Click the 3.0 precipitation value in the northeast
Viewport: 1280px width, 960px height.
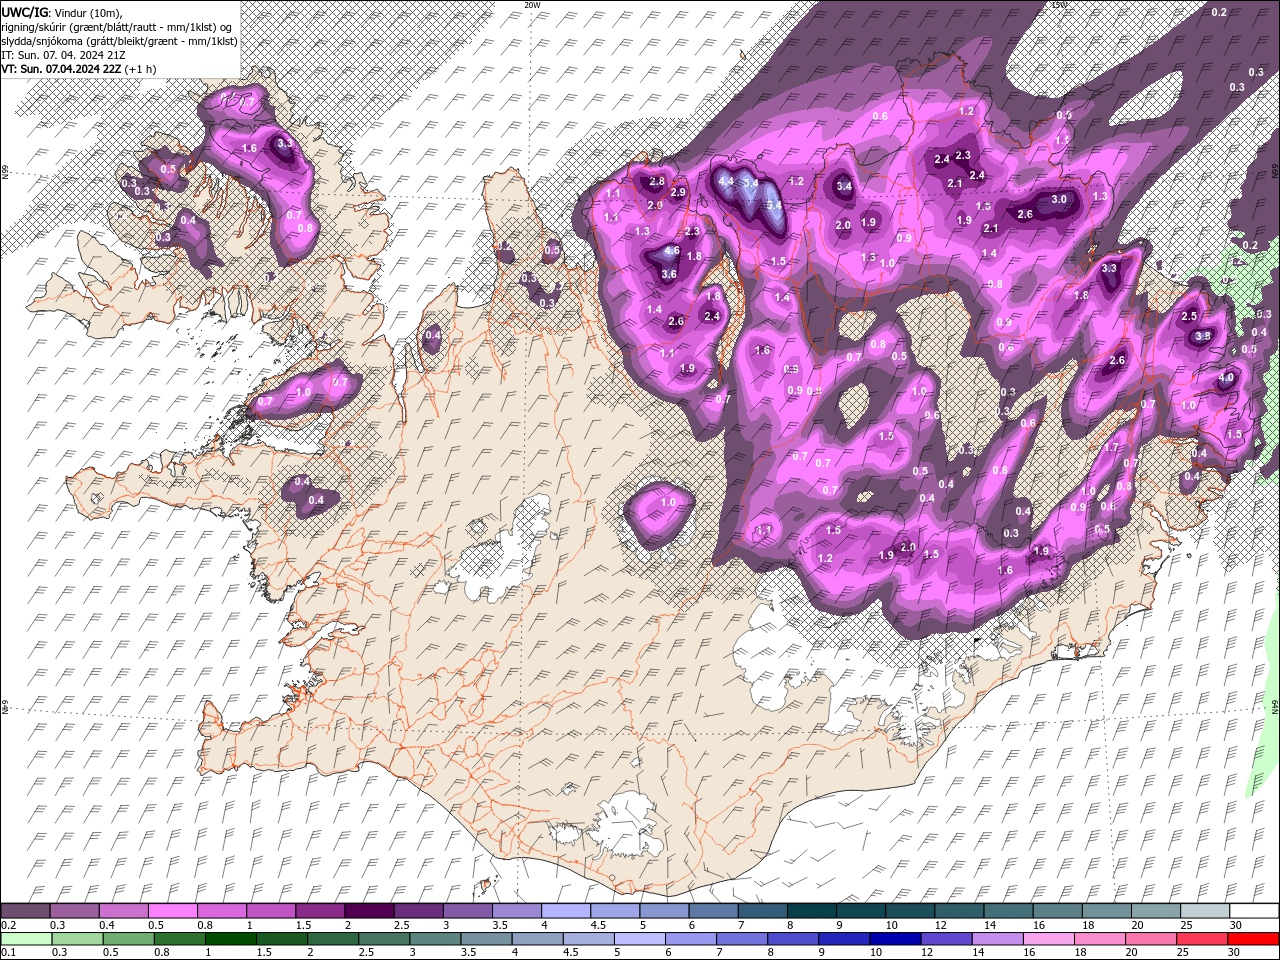click(1060, 199)
